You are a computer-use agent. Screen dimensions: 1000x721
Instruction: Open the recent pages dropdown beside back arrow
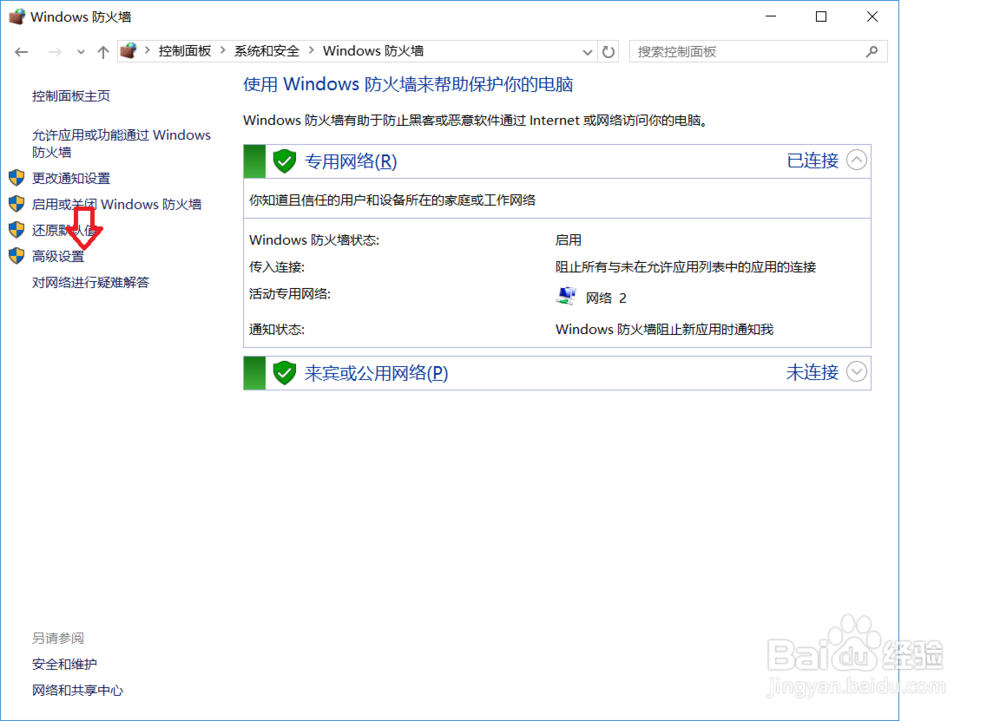coord(80,51)
